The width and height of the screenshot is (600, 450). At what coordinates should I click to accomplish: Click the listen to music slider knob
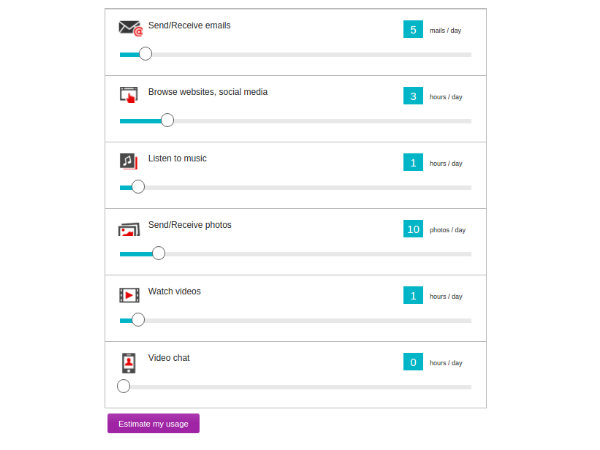pyautogui.click(x=138, y=187)
